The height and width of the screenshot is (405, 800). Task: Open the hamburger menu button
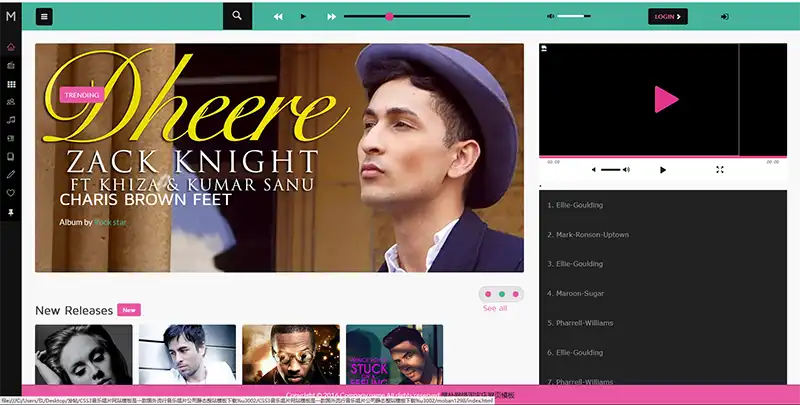[44, 17]
